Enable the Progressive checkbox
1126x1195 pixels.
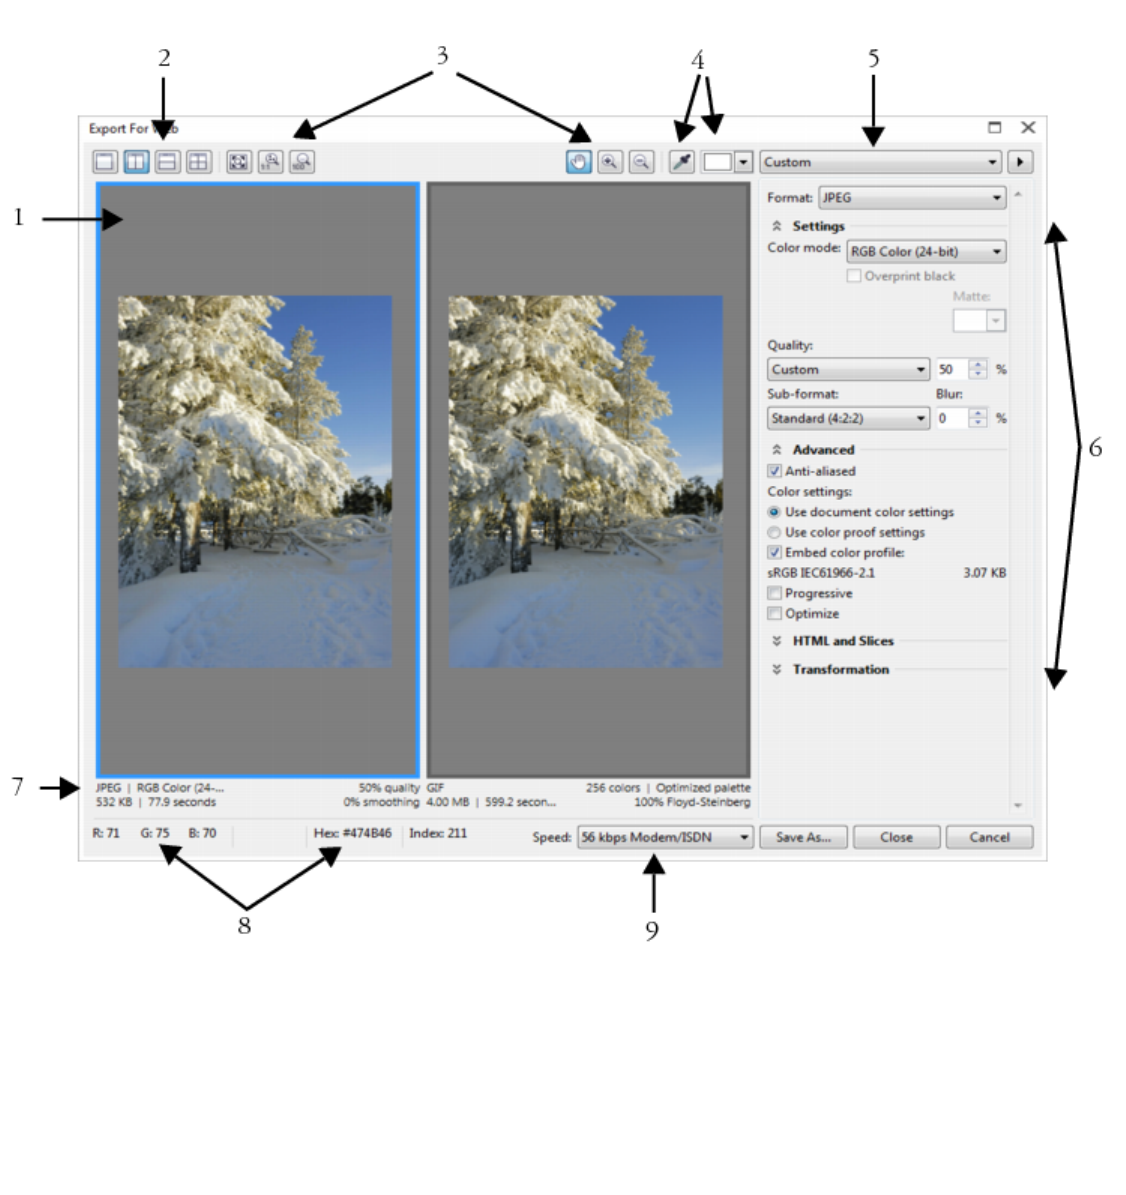coord(775,593)
